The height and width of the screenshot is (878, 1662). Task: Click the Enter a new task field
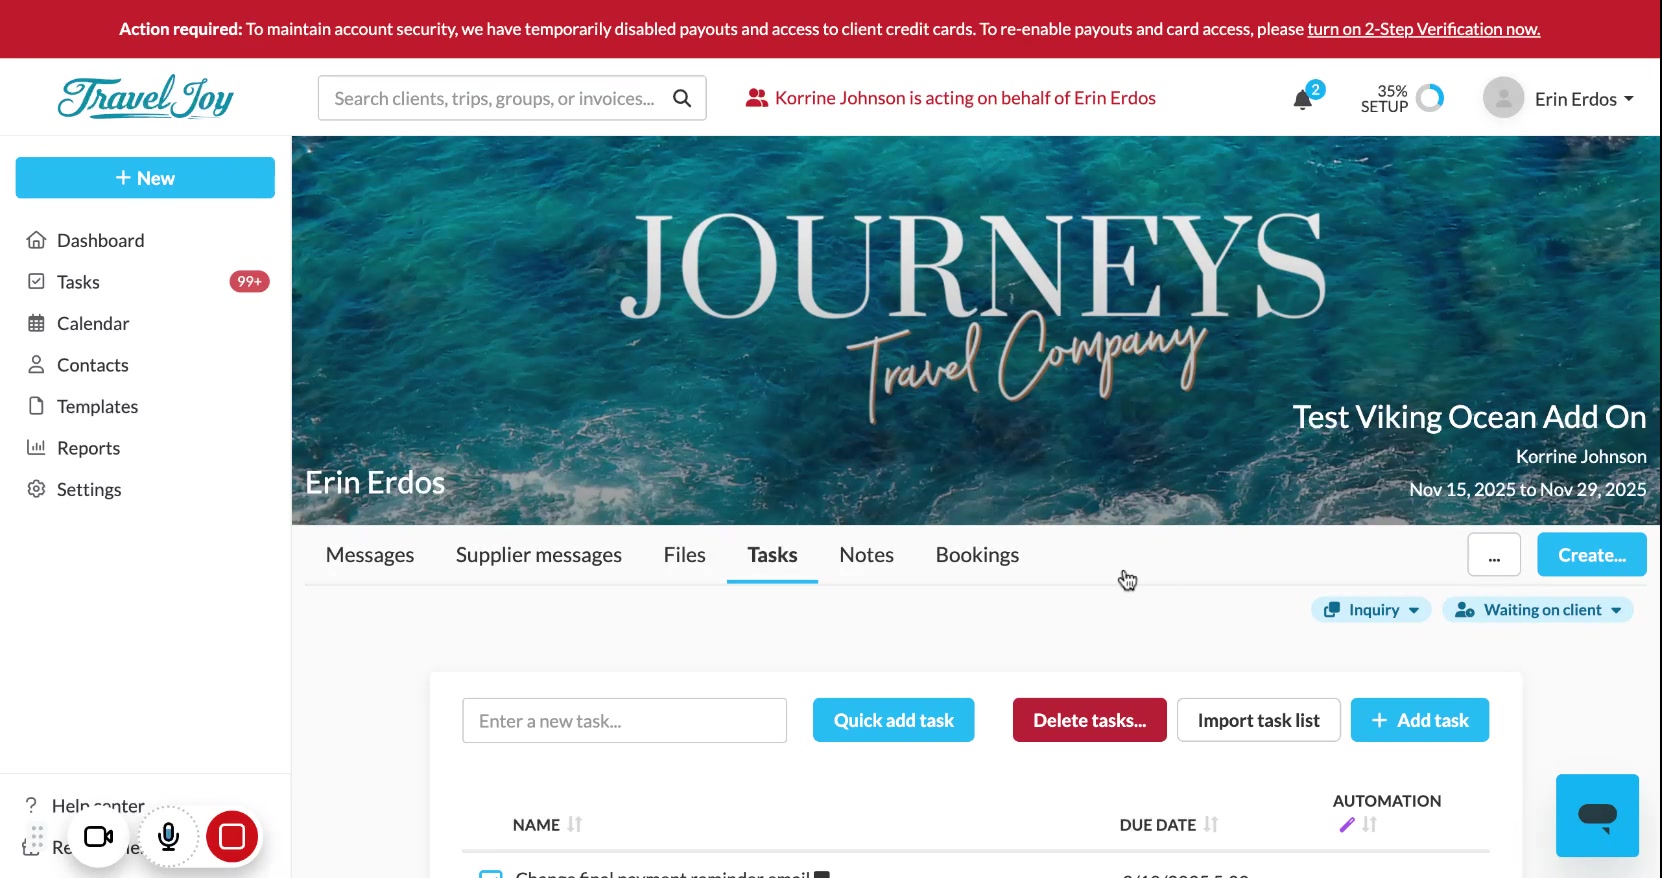coord(624,720)
